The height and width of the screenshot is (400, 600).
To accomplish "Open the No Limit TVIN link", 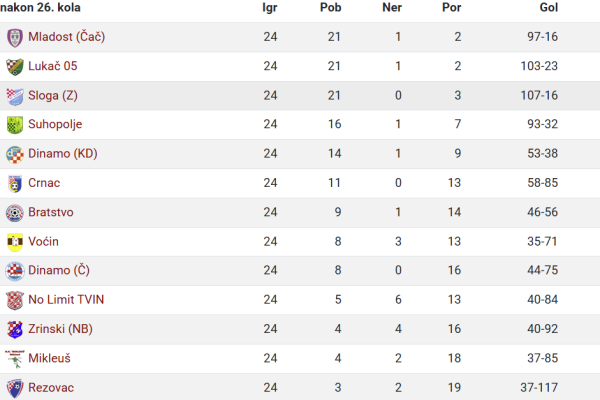I will click(x=66, y=300).
